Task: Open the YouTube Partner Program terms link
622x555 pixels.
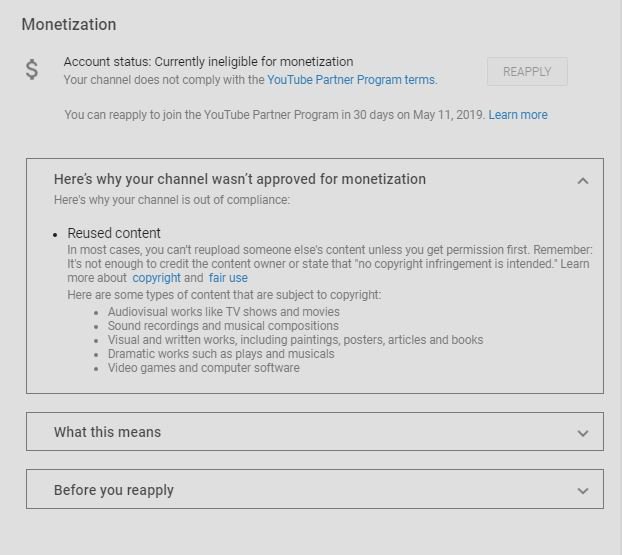Action: click(352, 80)
